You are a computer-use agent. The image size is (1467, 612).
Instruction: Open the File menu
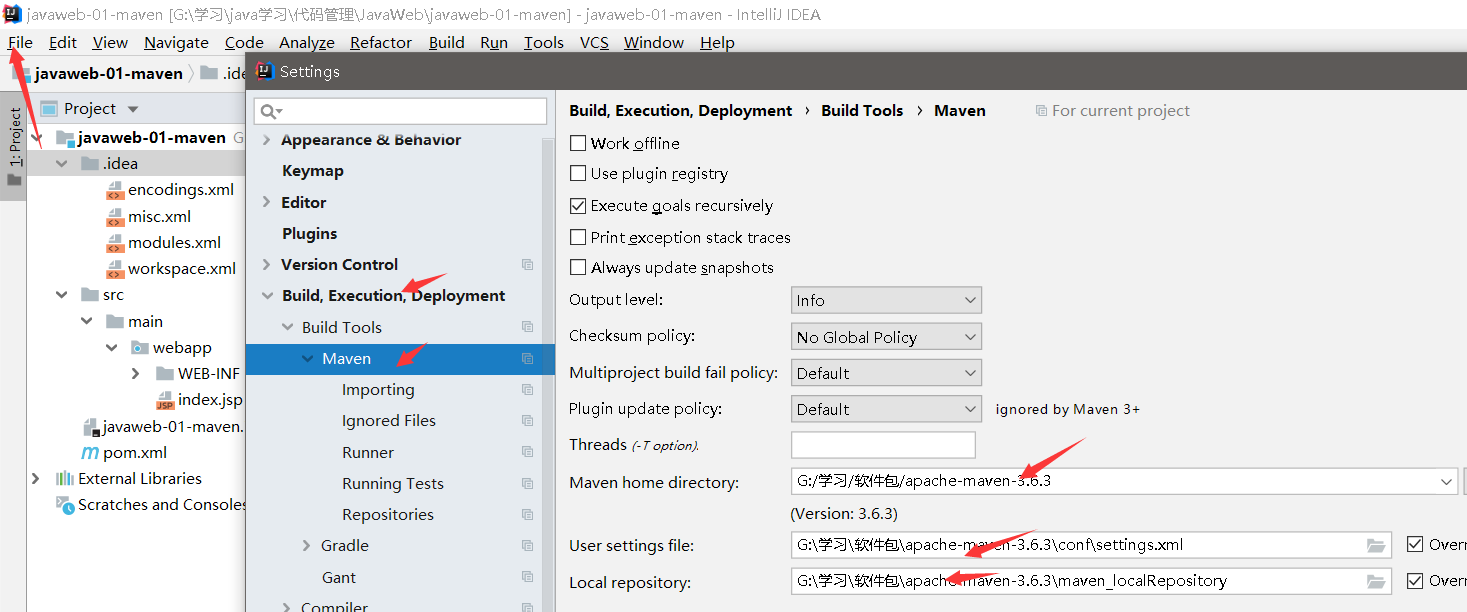(x=20, y=42)
